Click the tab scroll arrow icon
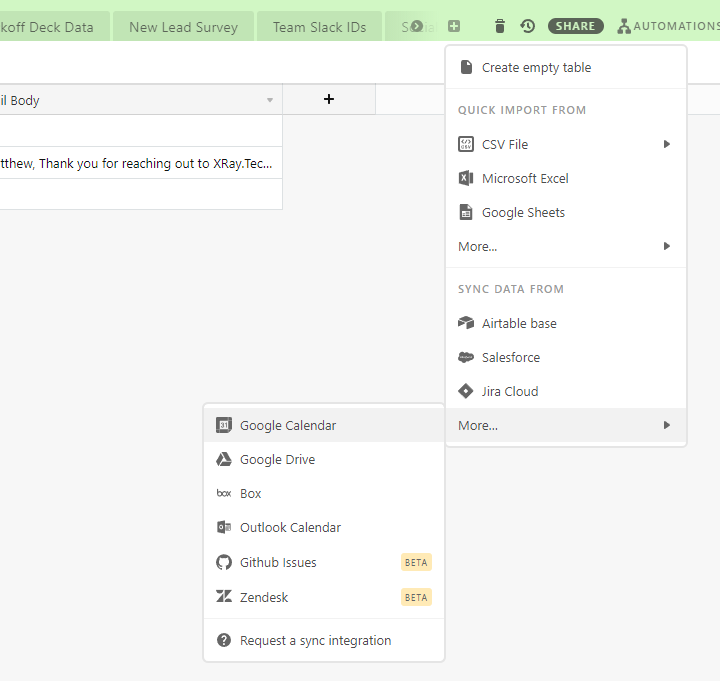The image size is (720, 681). pos(416,26)
